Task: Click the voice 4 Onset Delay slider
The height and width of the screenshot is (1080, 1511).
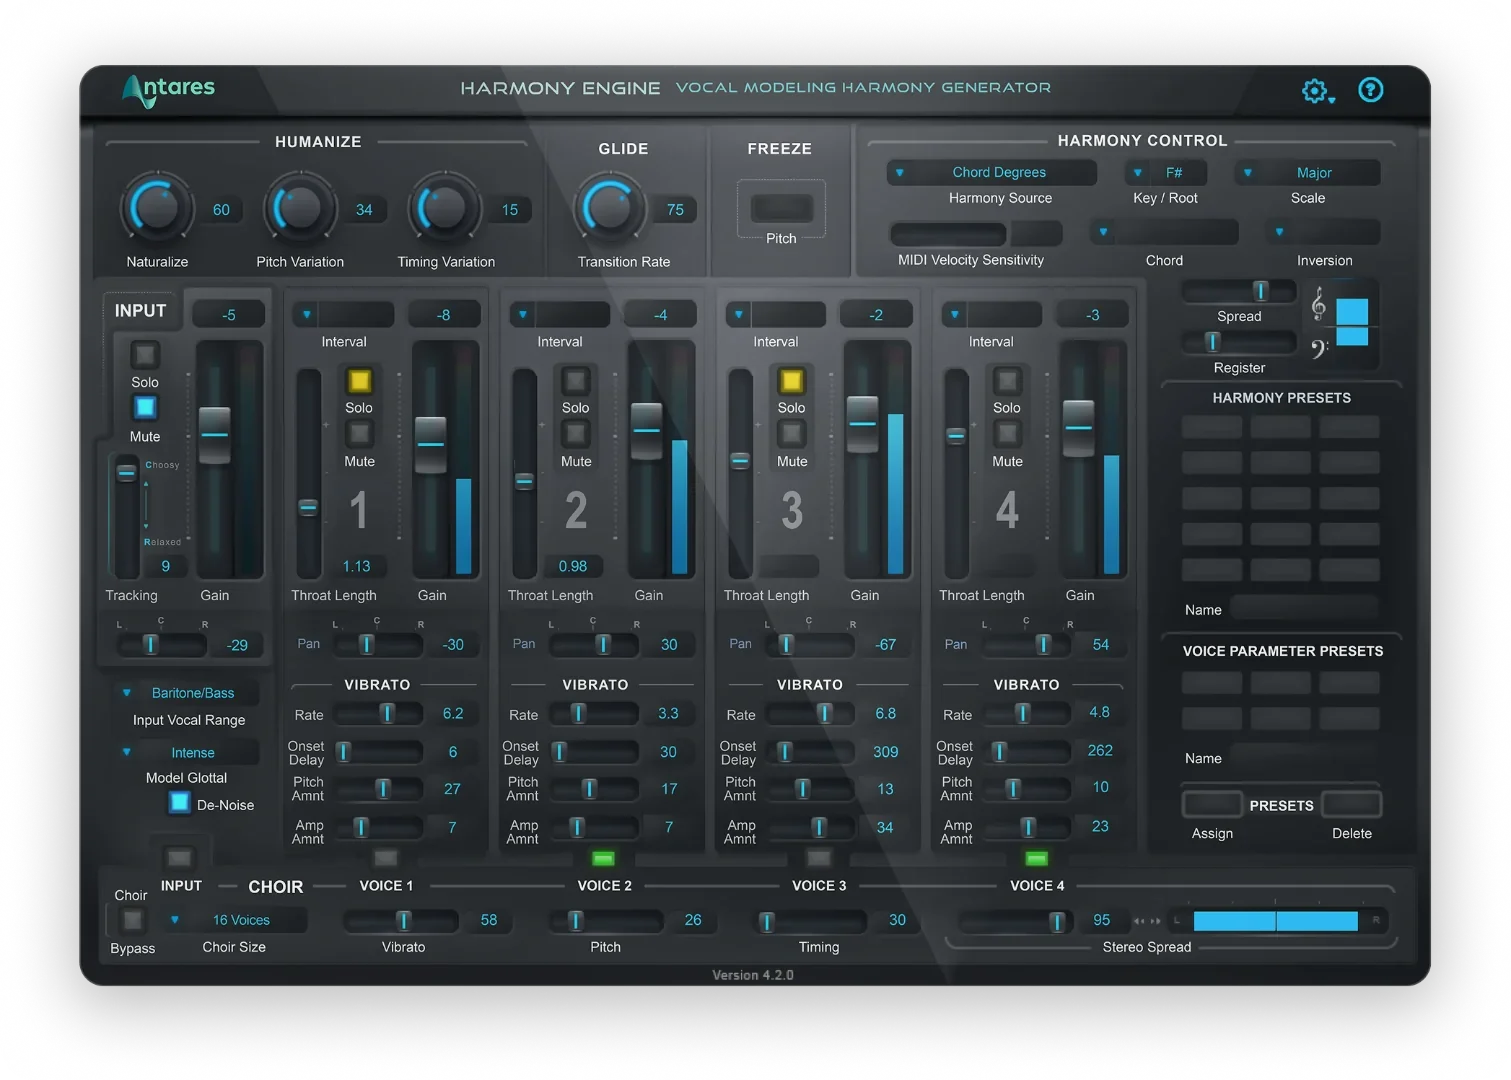Action: 1026,751
